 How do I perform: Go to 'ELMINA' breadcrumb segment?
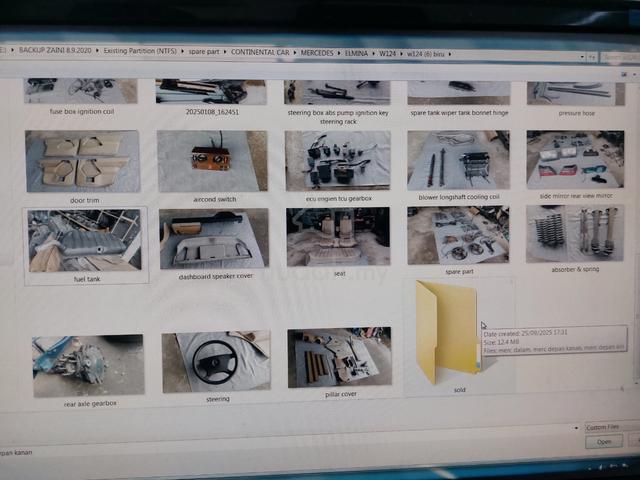pyautogui.click(x=356, y=53)
